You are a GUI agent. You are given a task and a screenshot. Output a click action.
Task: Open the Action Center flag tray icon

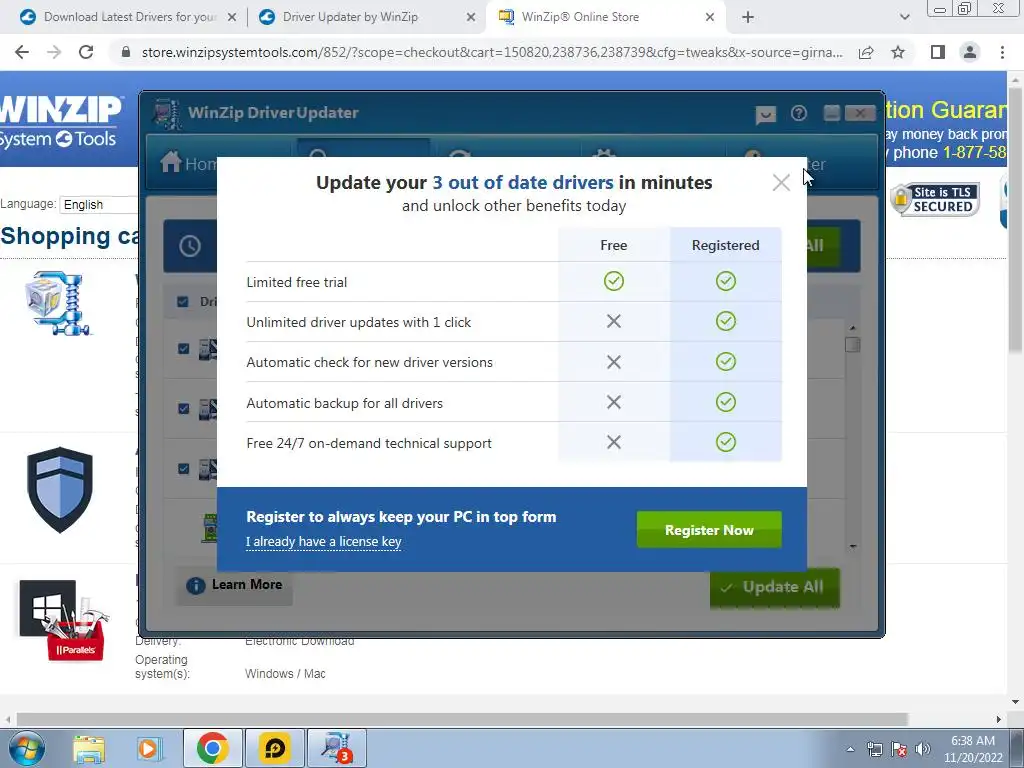(899, 749)
